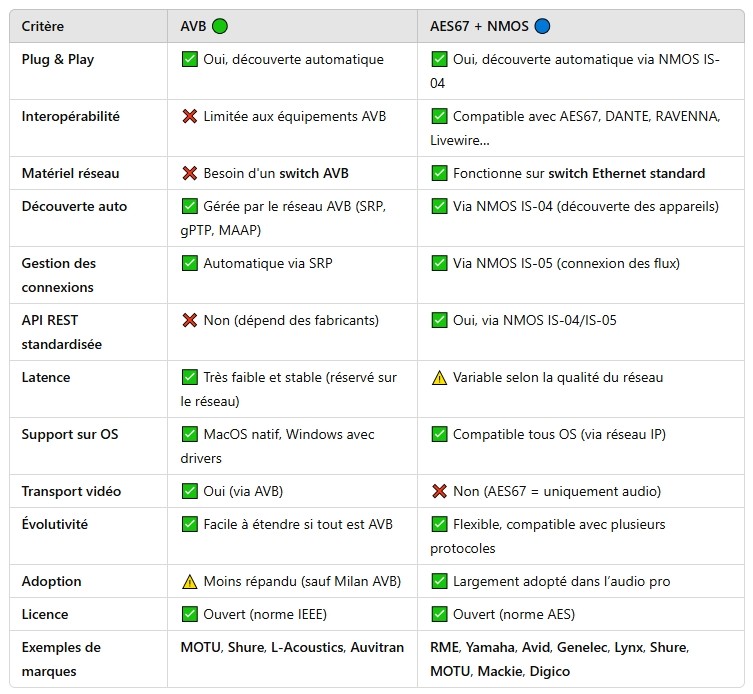Viewport: 753px width, 694px height.
Task: Click the "MOTU, Shure, L-Acoustics, Auvitran" cell
Action: tap(292, 648)
